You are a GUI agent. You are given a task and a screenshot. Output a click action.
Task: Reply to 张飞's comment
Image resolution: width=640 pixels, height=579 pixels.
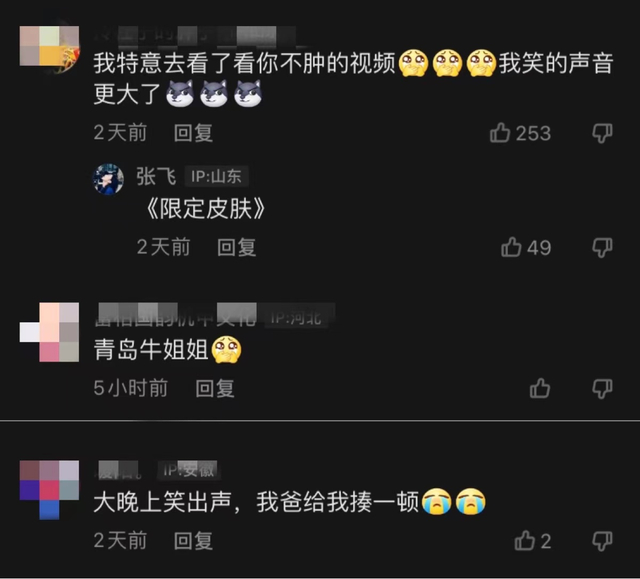coord(237,247)
